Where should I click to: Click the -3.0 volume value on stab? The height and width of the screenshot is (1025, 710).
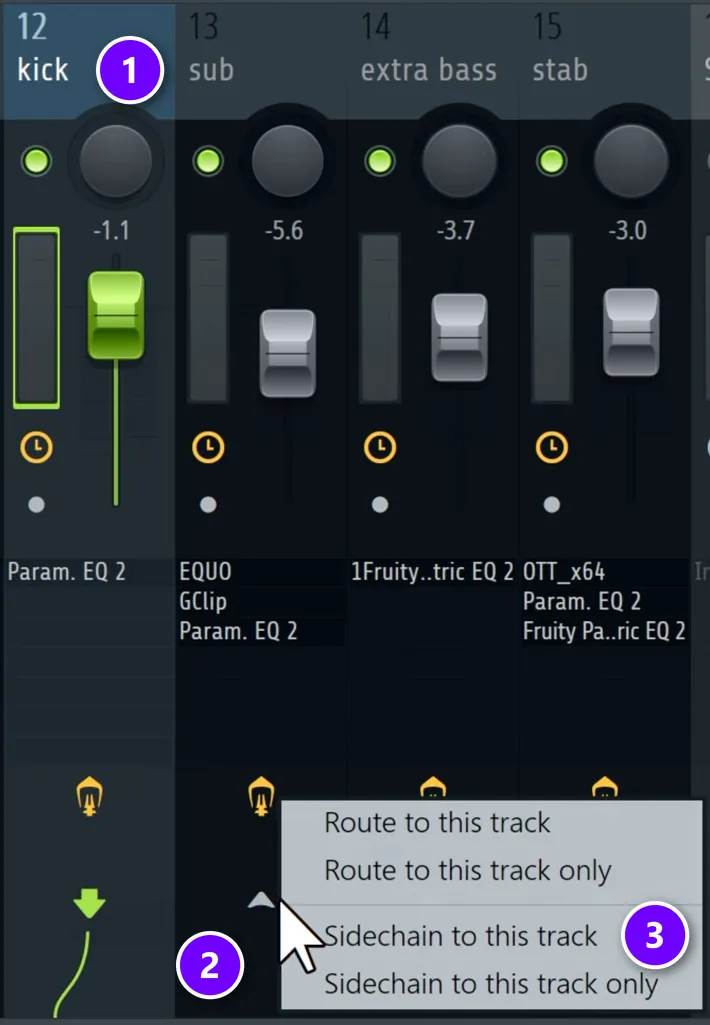pos(628,231)
